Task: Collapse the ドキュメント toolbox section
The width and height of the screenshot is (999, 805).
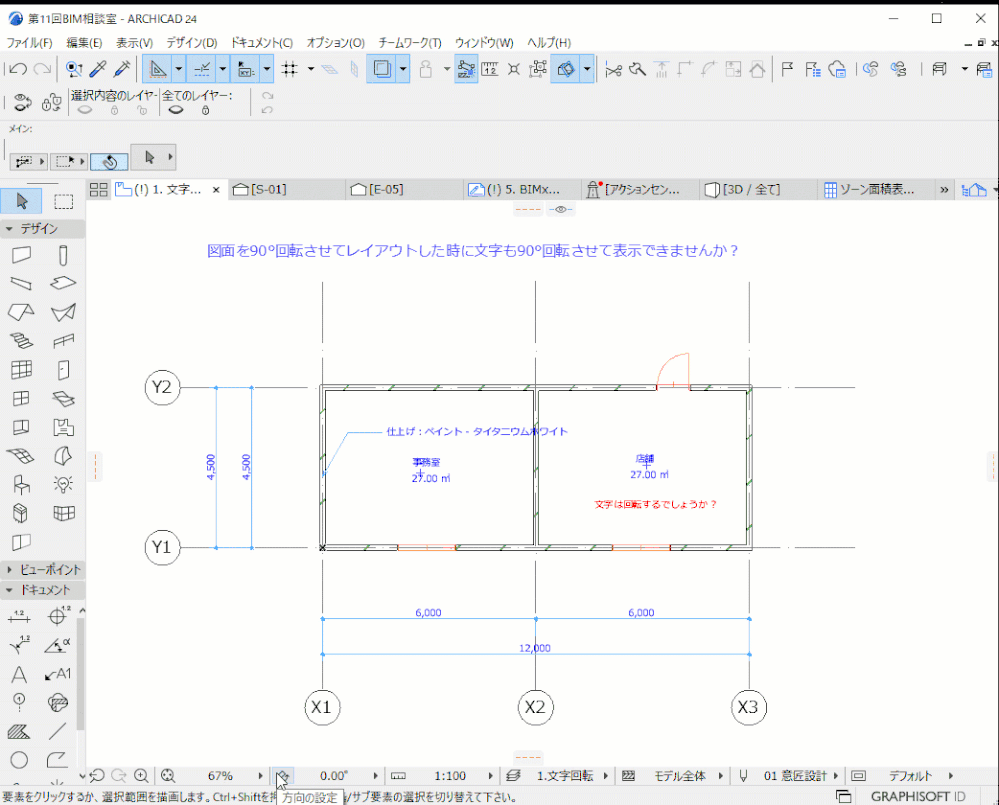Action: [9, 590]
